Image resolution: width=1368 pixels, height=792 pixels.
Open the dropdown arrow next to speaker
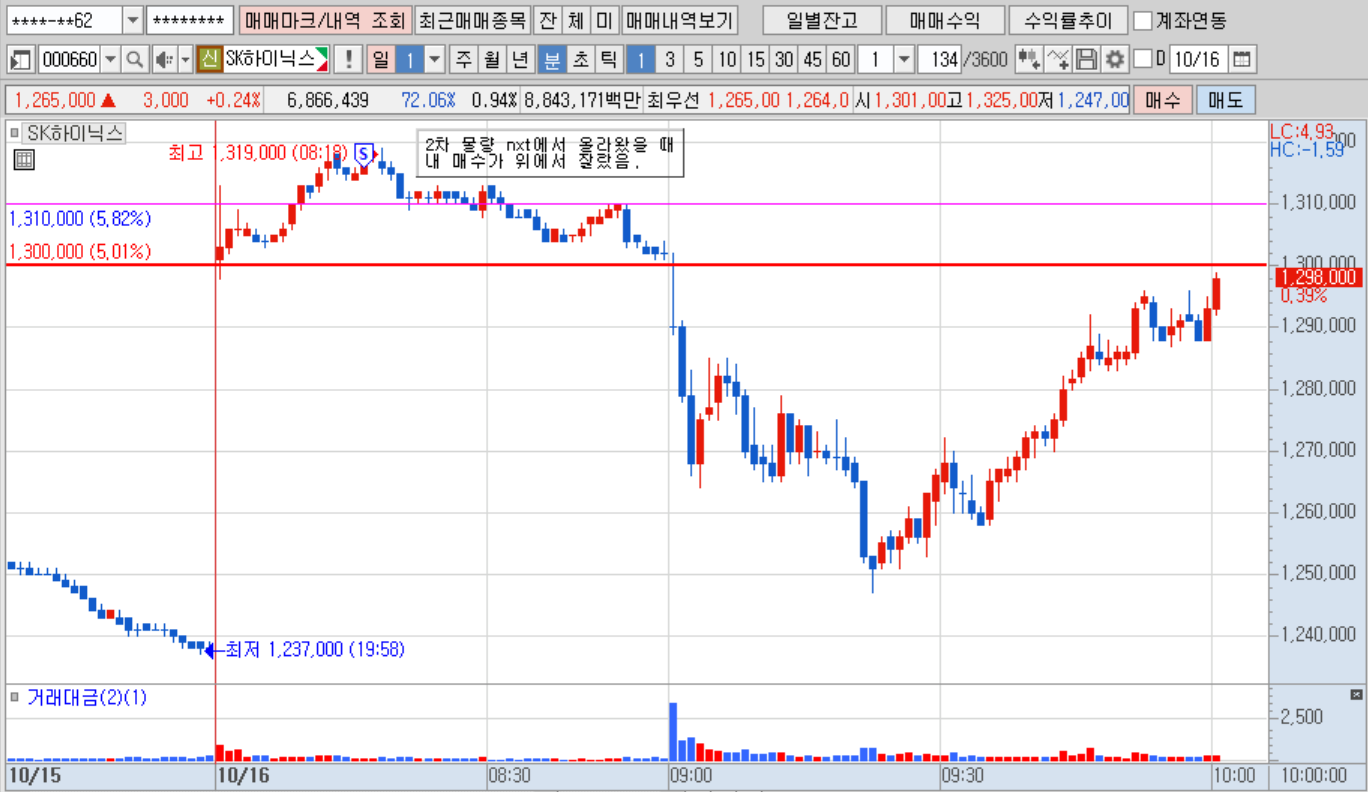185,60
